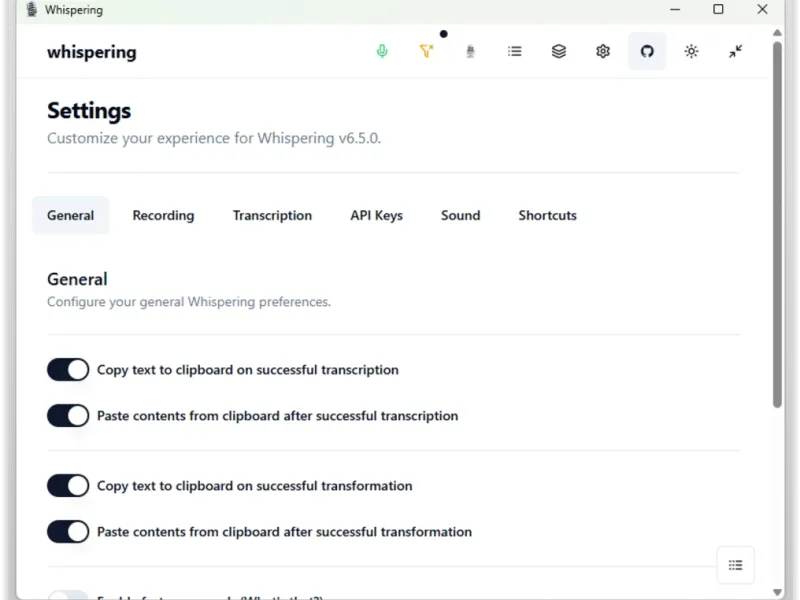Image resolution: width=800 pixels, height=600 pixels.
Task: Click the scrollbar up arrow
Action: point(777,33)
